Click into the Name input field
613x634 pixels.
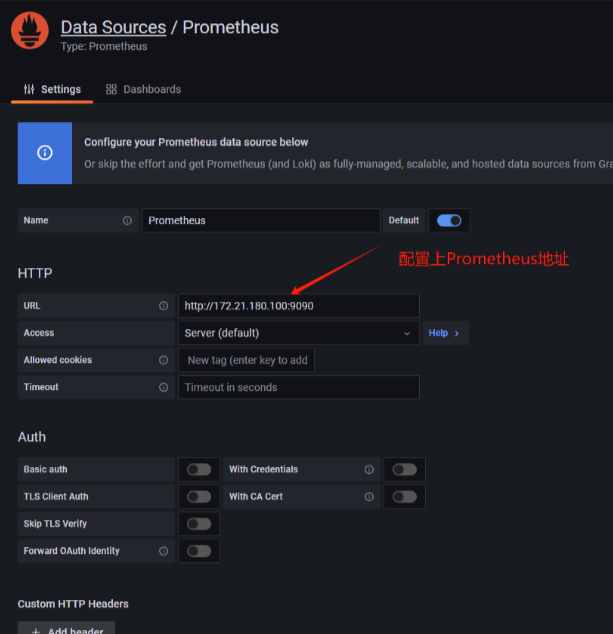click(x=261, y=220)
